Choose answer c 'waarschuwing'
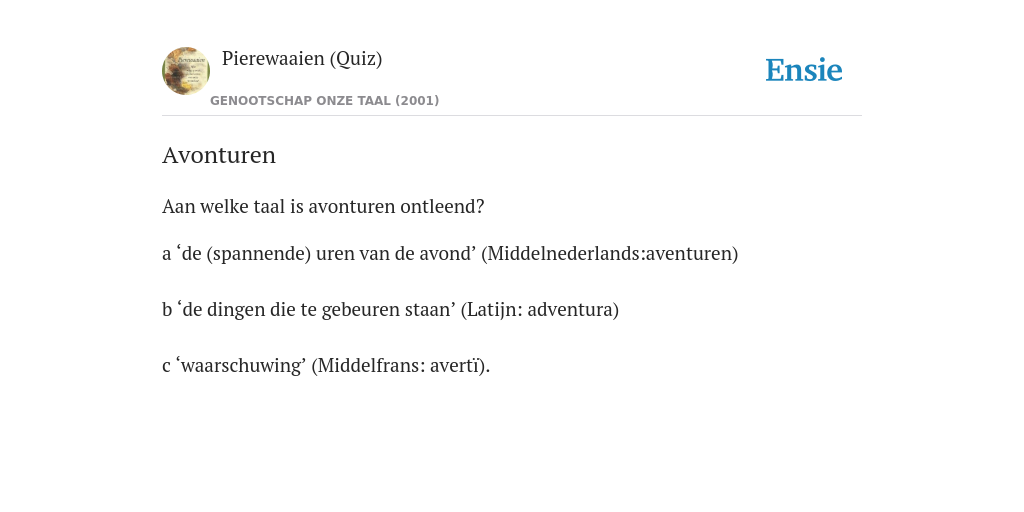Viewport: 1024px width, 512px height. click(326, 366)
